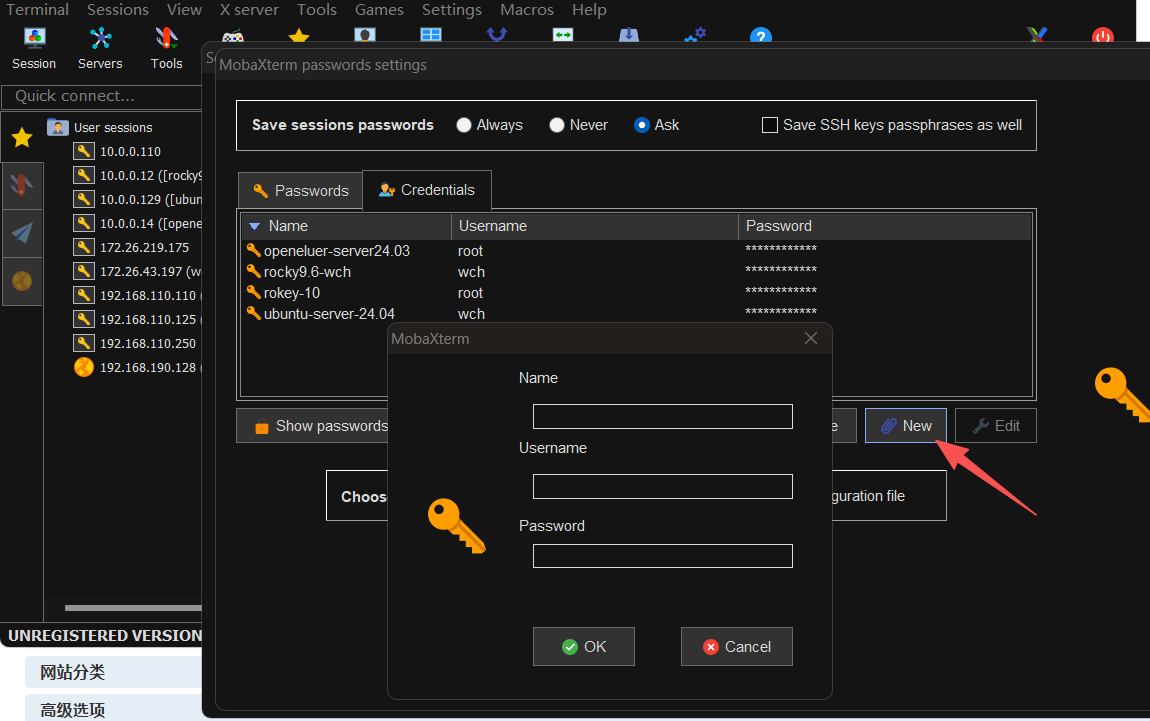Image resolution: width=1150 pixels, height=721 pixels.
Task: Click the Split windows toolbar icon
Action: coord(431,35)
